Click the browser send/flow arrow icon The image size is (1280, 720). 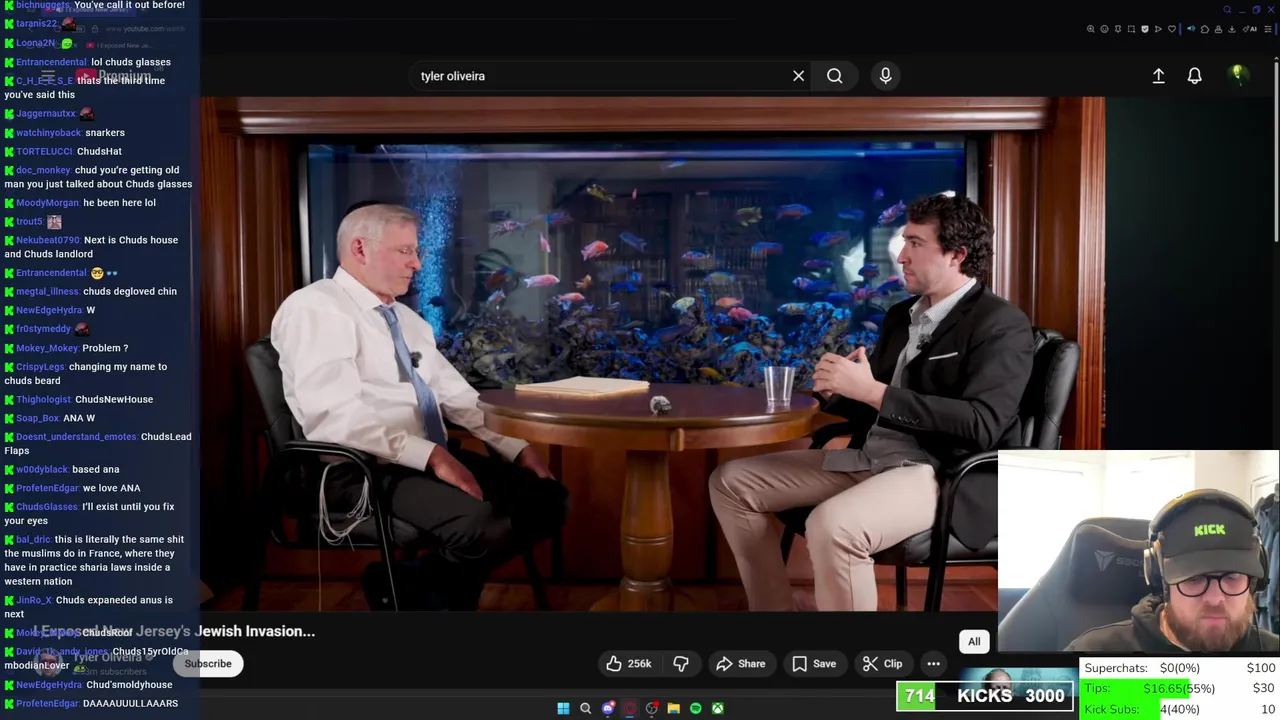[1158, 29]
